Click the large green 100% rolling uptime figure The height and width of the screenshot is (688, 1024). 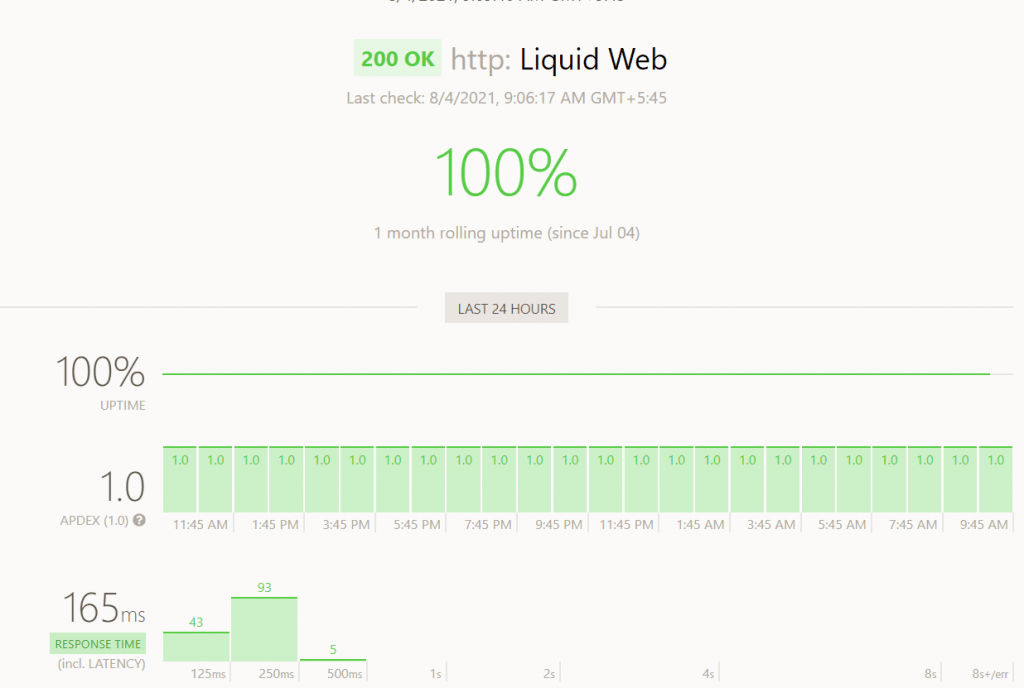click(x=506, y=172)
